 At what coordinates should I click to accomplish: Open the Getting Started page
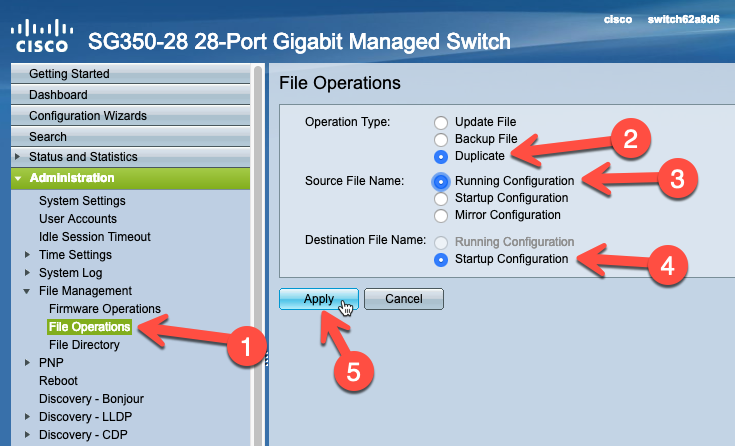point(130,74)
